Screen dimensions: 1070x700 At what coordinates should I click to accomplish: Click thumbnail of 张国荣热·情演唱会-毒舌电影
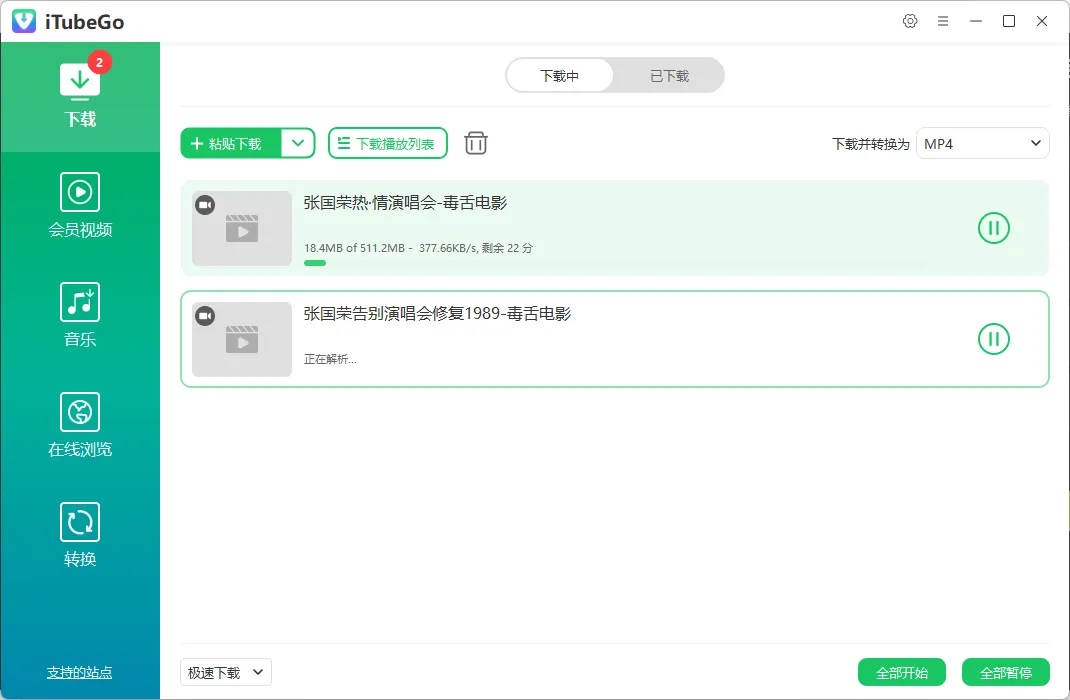(242, 228)
